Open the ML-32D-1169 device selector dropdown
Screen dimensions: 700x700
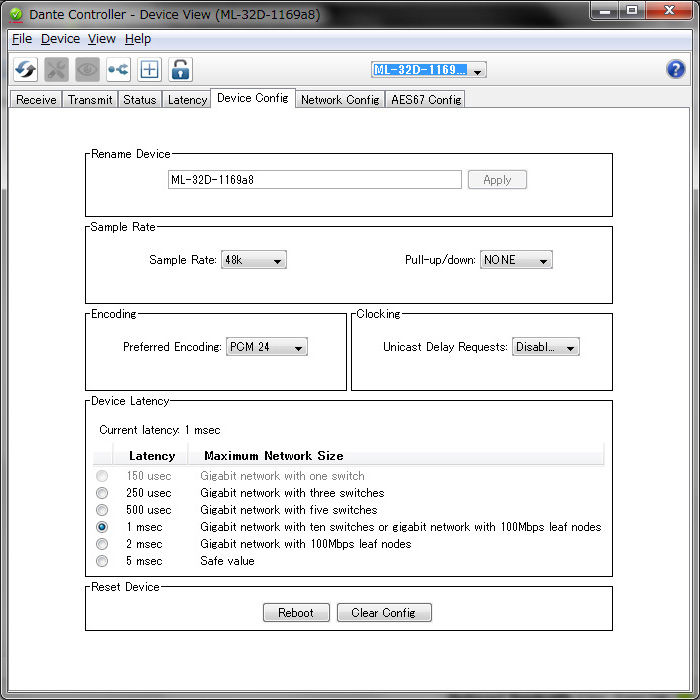[x=429, y=70]
